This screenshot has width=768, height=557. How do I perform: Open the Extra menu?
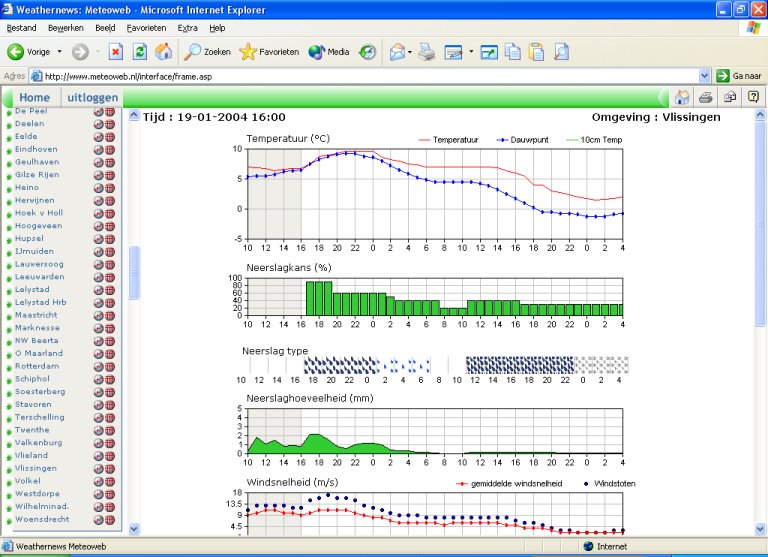[x=187, y=28]
